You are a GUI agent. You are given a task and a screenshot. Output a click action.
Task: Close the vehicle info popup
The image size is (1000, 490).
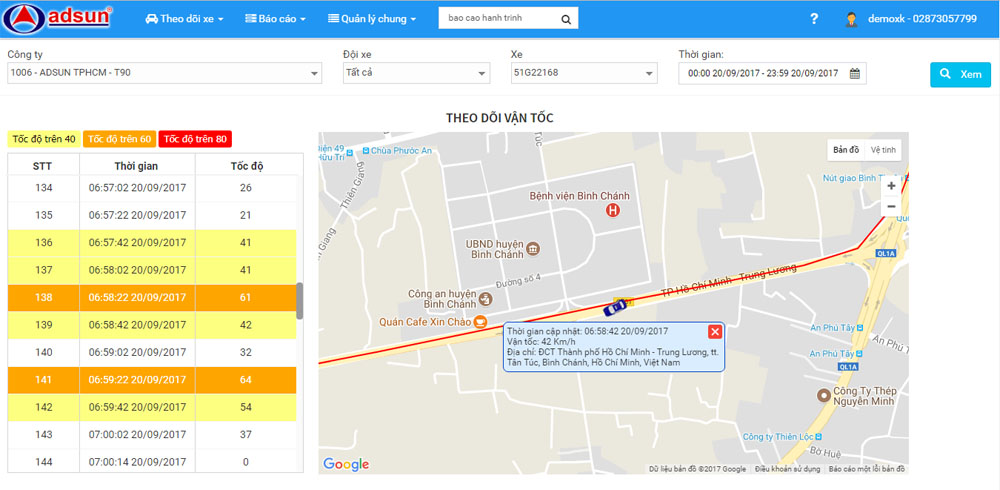point(715,332)
